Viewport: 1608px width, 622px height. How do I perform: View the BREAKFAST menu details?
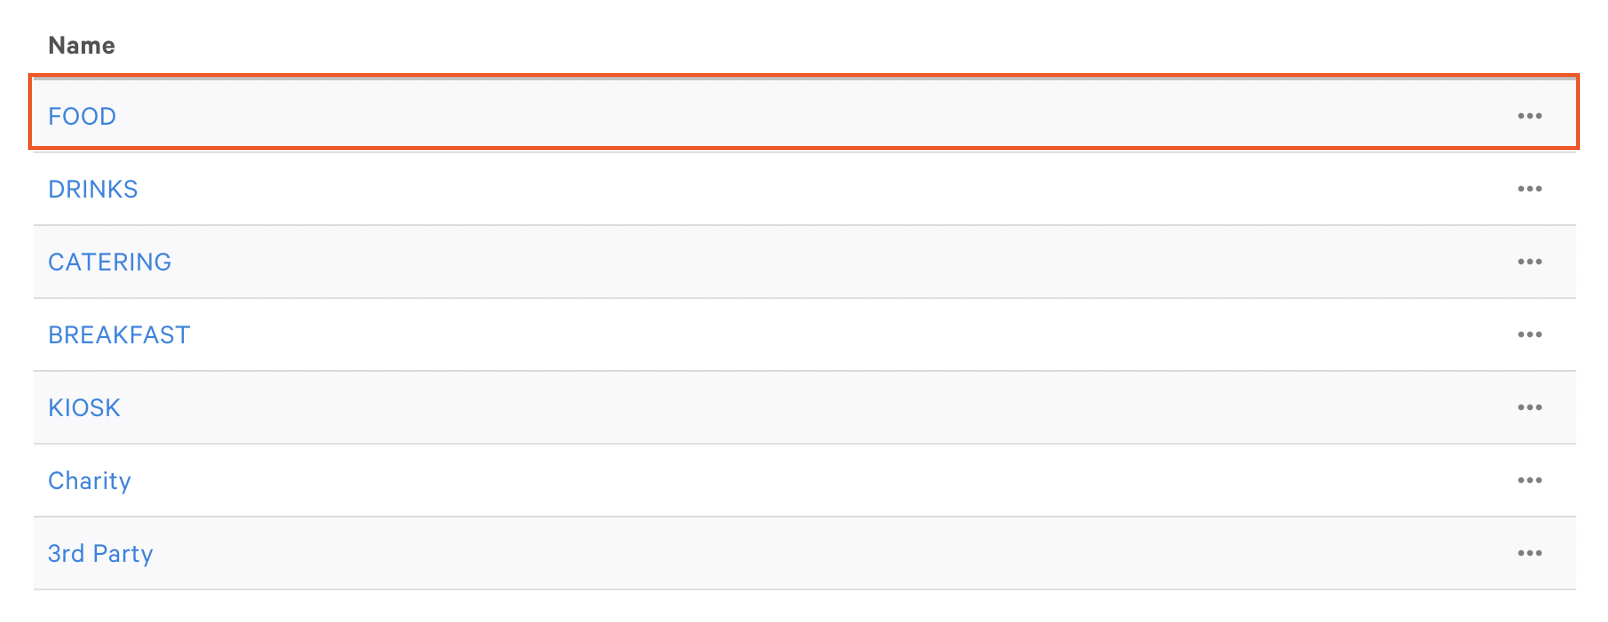point(119,334)
